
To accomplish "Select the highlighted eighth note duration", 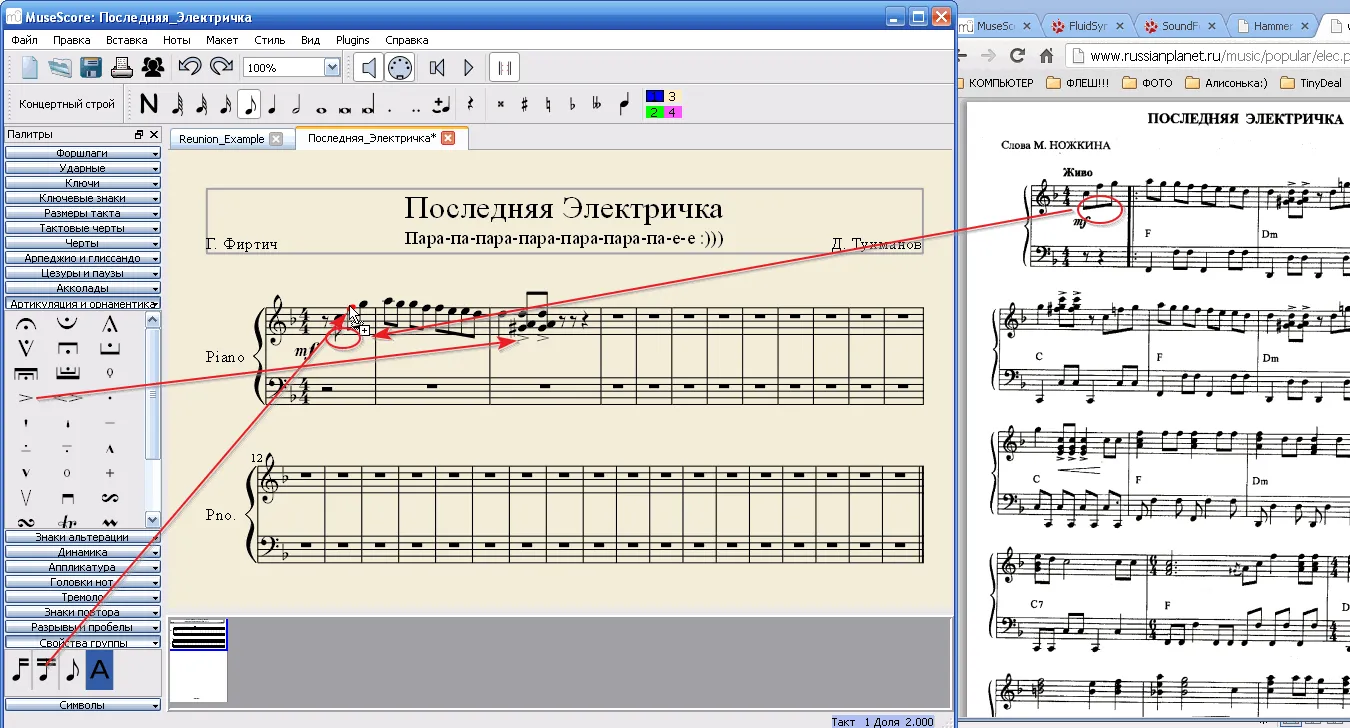I will 249,104.
